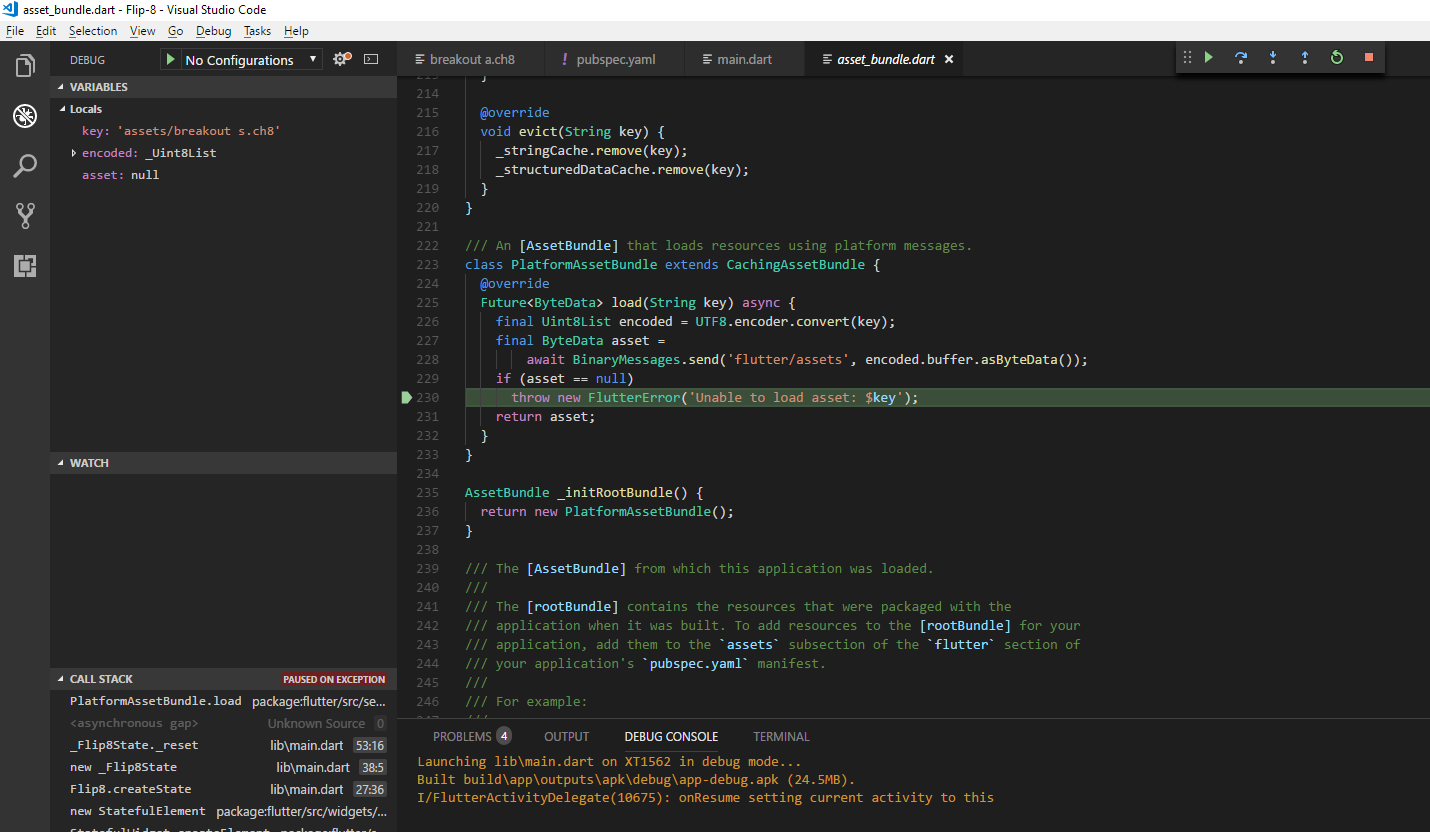Open the Debug menu
The image size is (1430, 832).
point(213,30)
